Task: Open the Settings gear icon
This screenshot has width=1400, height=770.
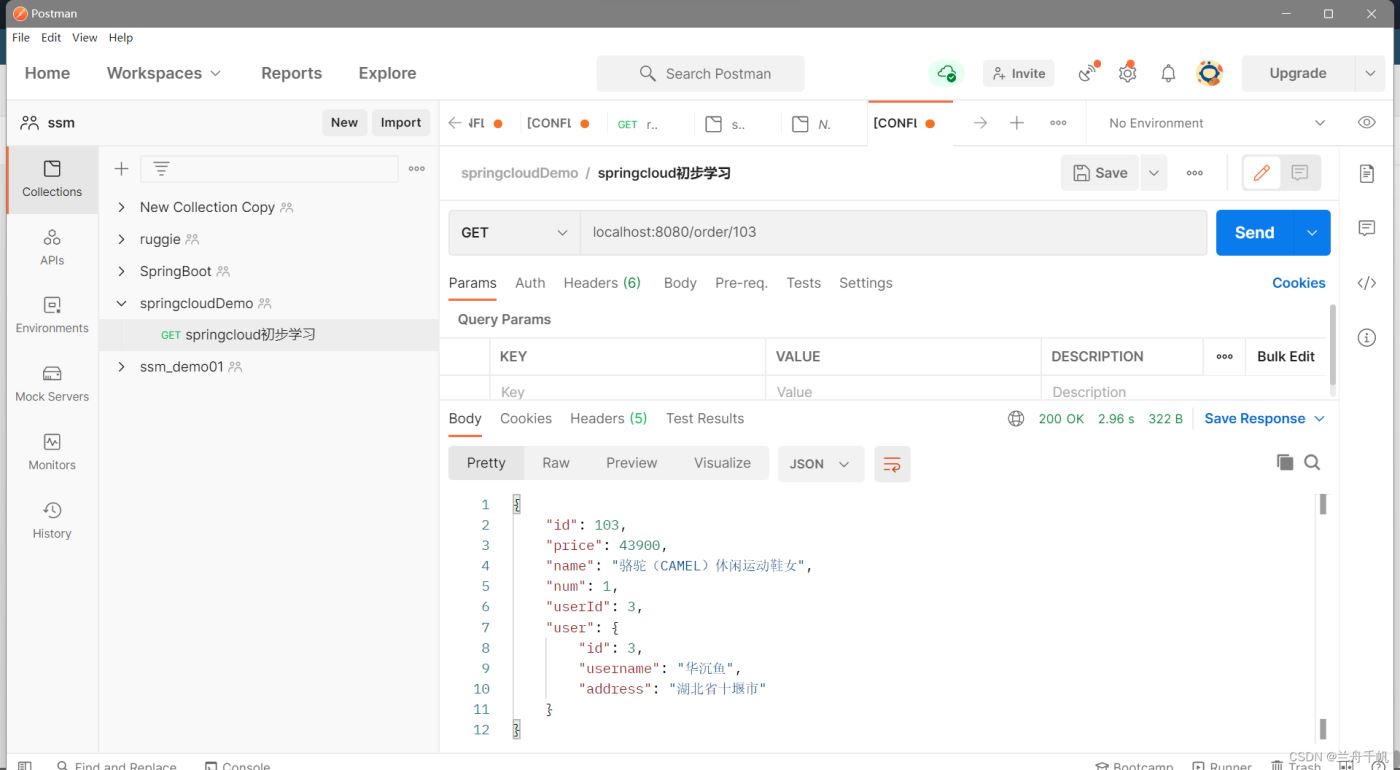Action: coord(1128,73)
